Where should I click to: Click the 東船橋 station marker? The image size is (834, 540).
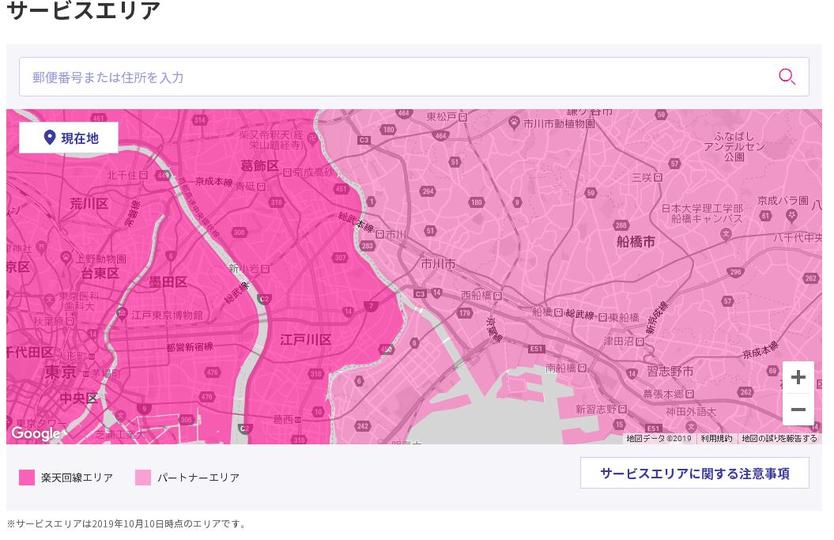pyautogui.click(x=602, y=318)
